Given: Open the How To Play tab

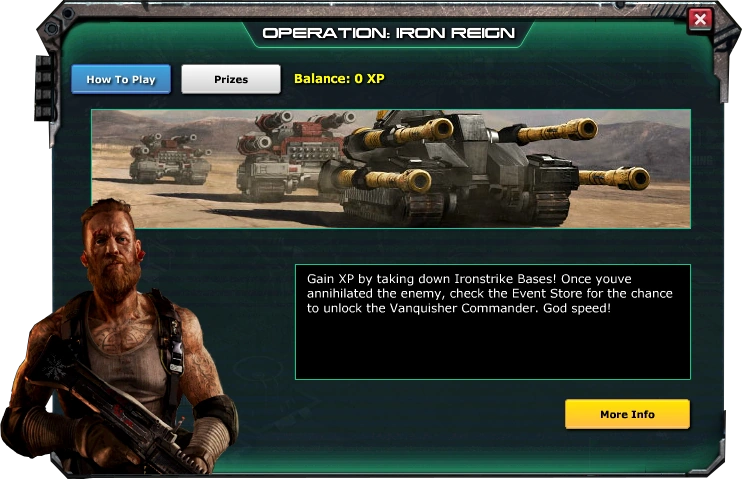Looking at the screenshot, I should 121,79.
